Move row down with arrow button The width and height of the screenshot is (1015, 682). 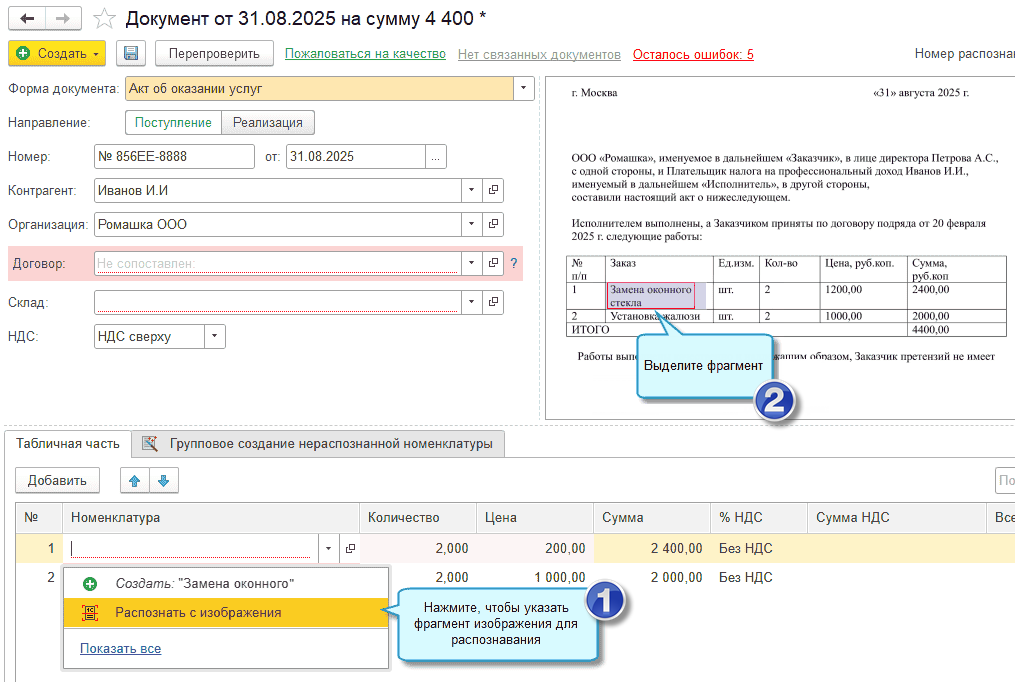tap(163, 481)
